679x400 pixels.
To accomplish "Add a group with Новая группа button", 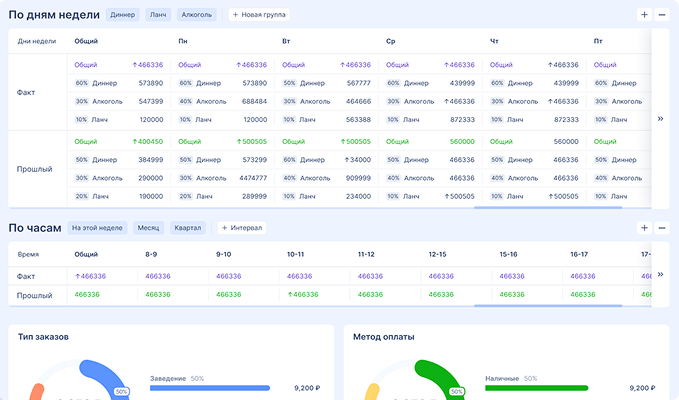I will tap(261, 15).
